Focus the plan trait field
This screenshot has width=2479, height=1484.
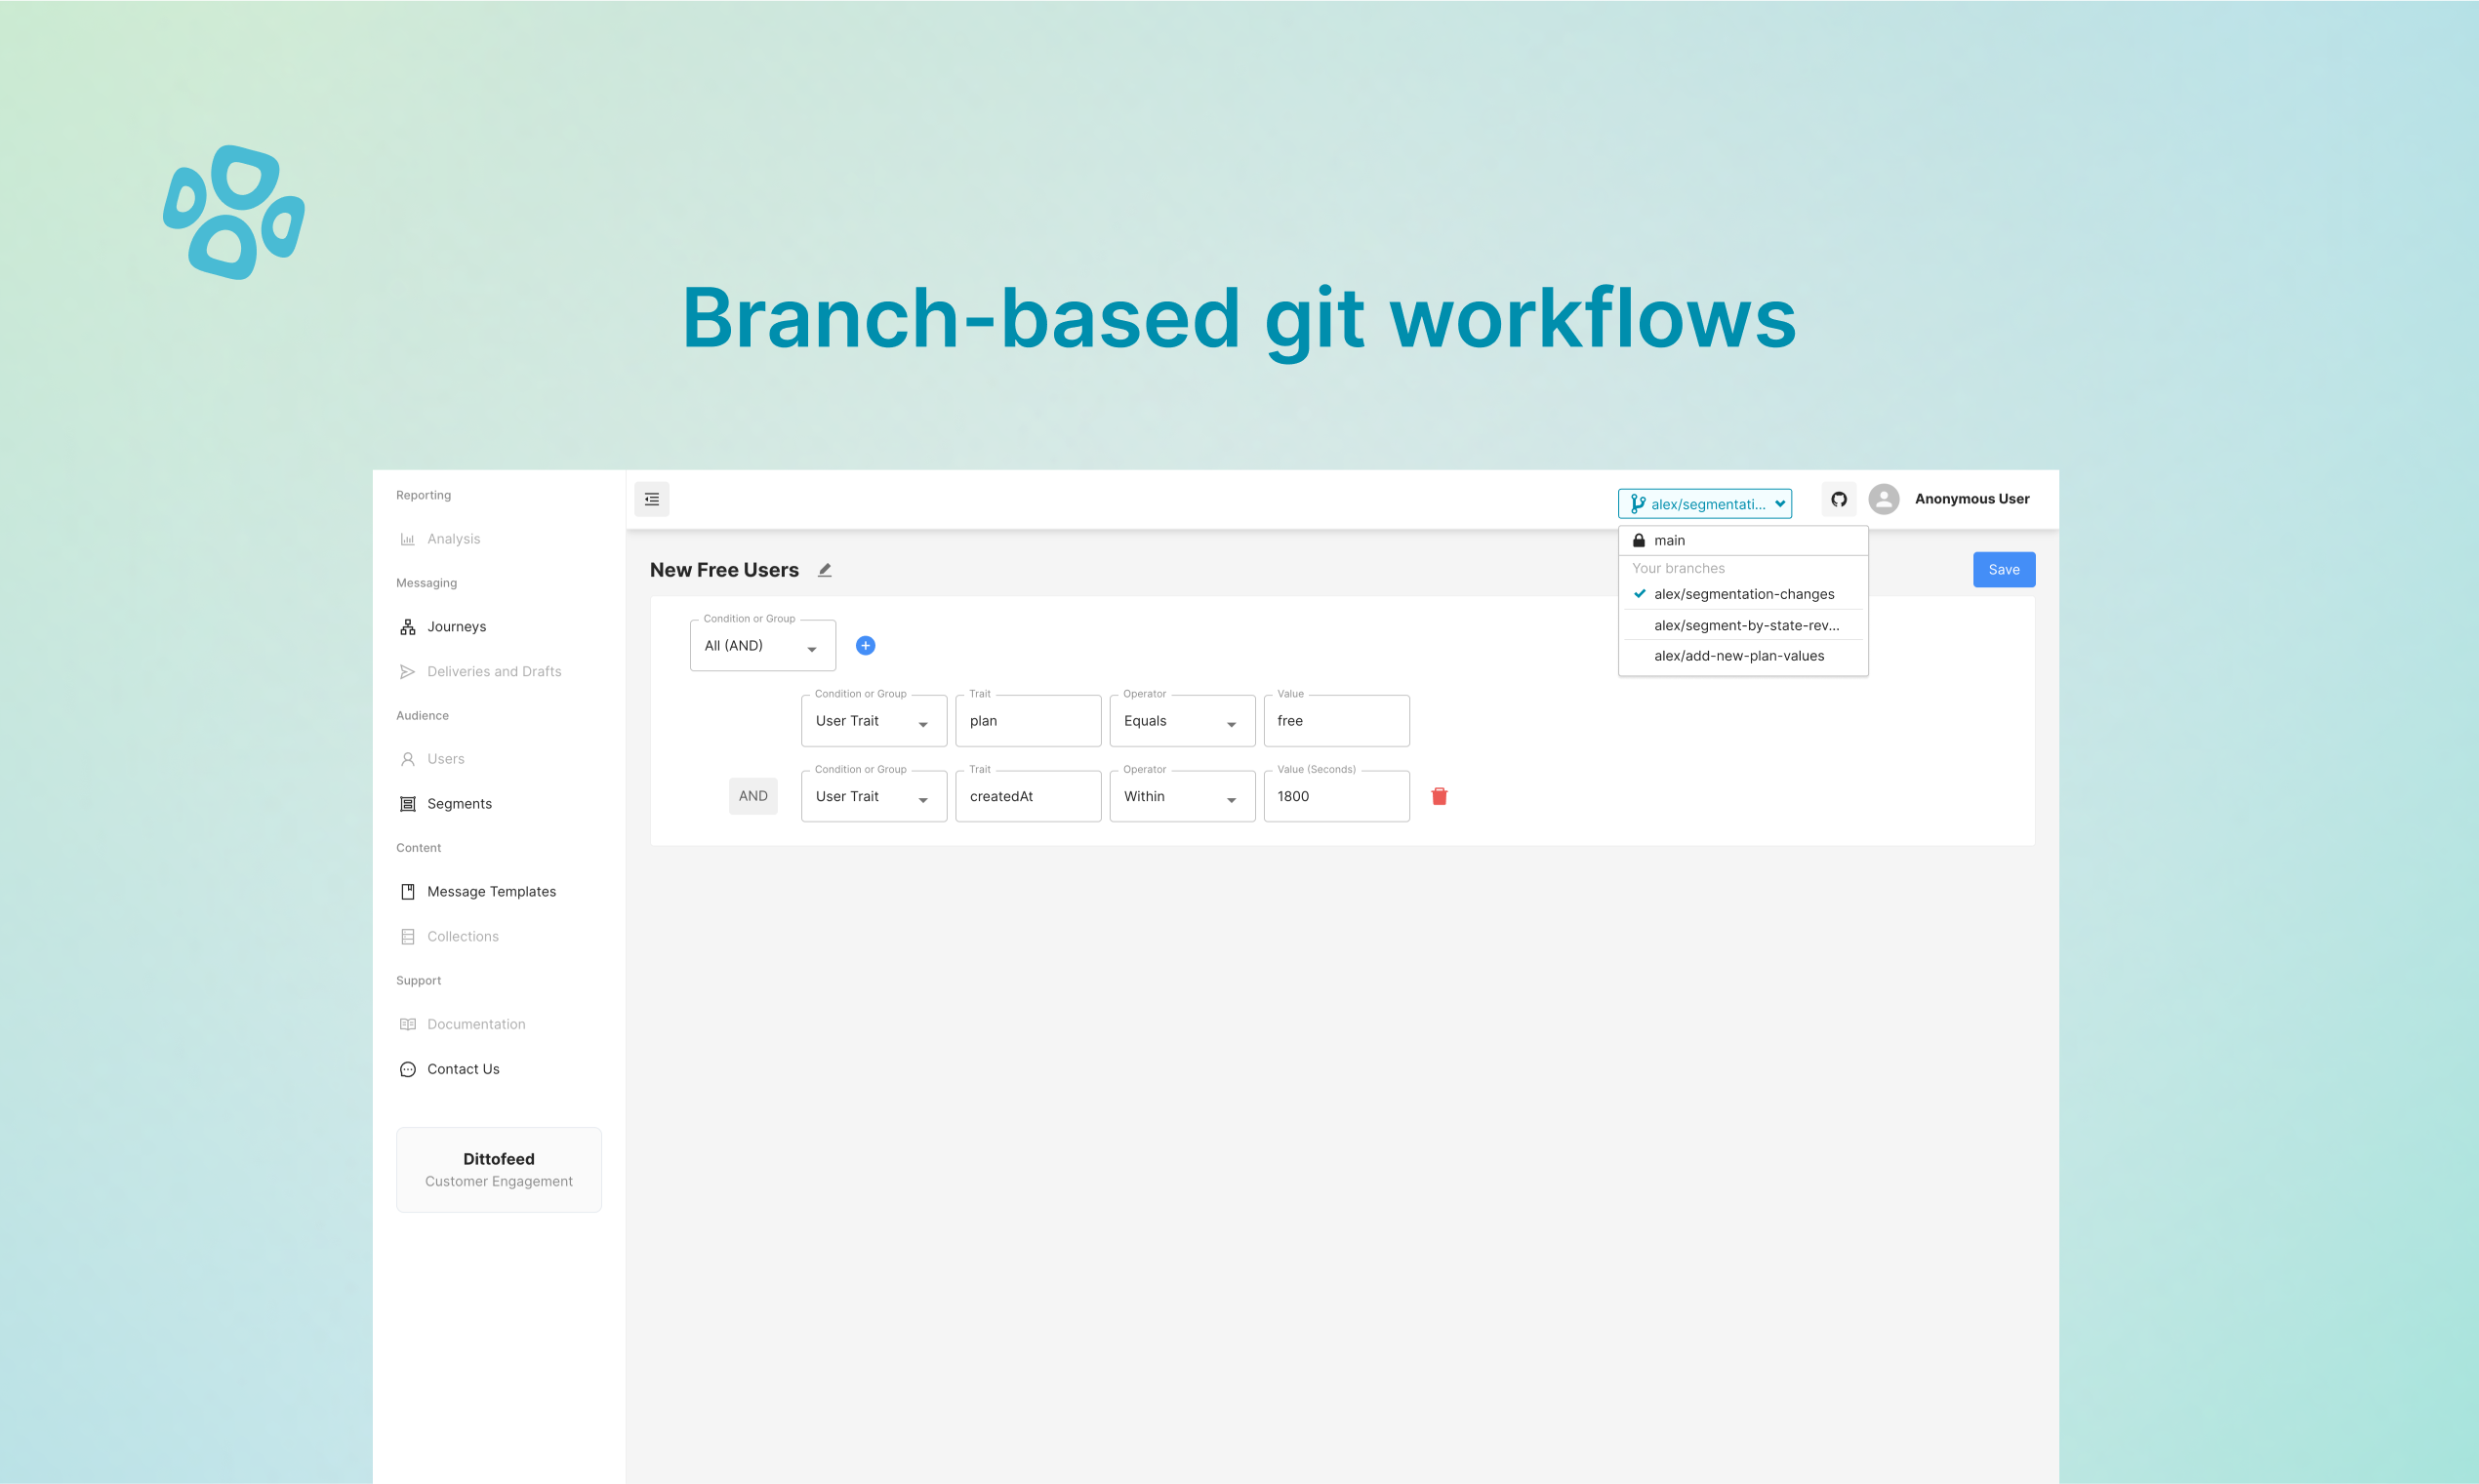[1028, 721]
